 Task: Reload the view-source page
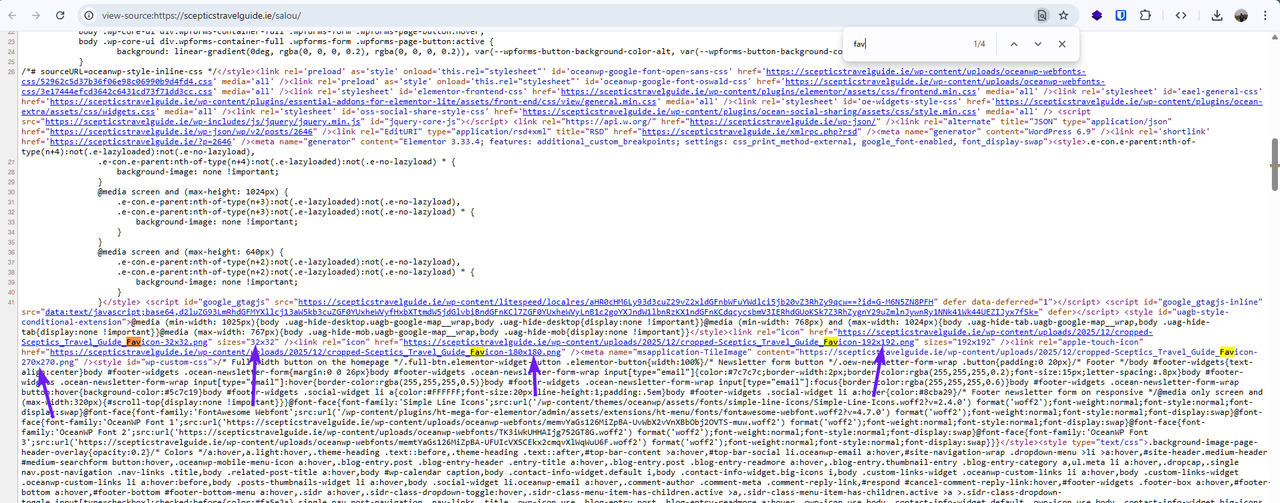[x=62, y=16]
